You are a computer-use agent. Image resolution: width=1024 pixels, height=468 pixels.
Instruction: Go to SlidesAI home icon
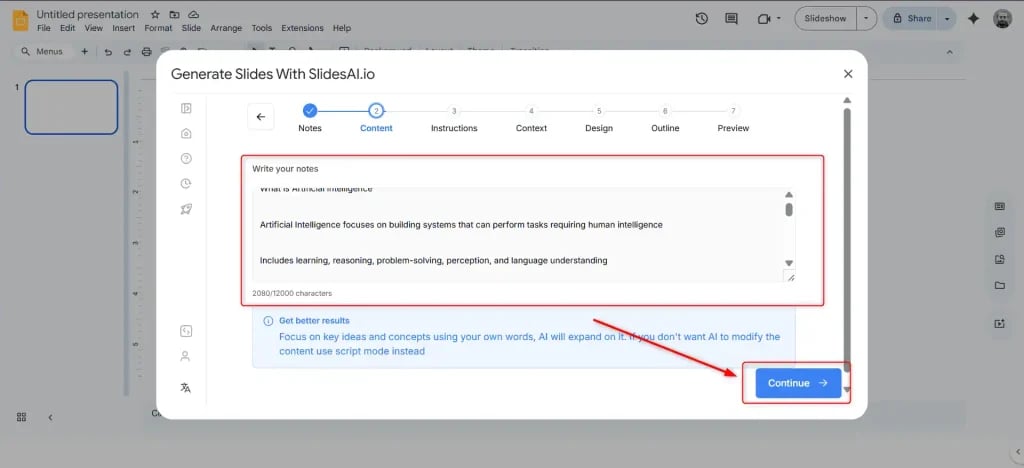point(186,133)
